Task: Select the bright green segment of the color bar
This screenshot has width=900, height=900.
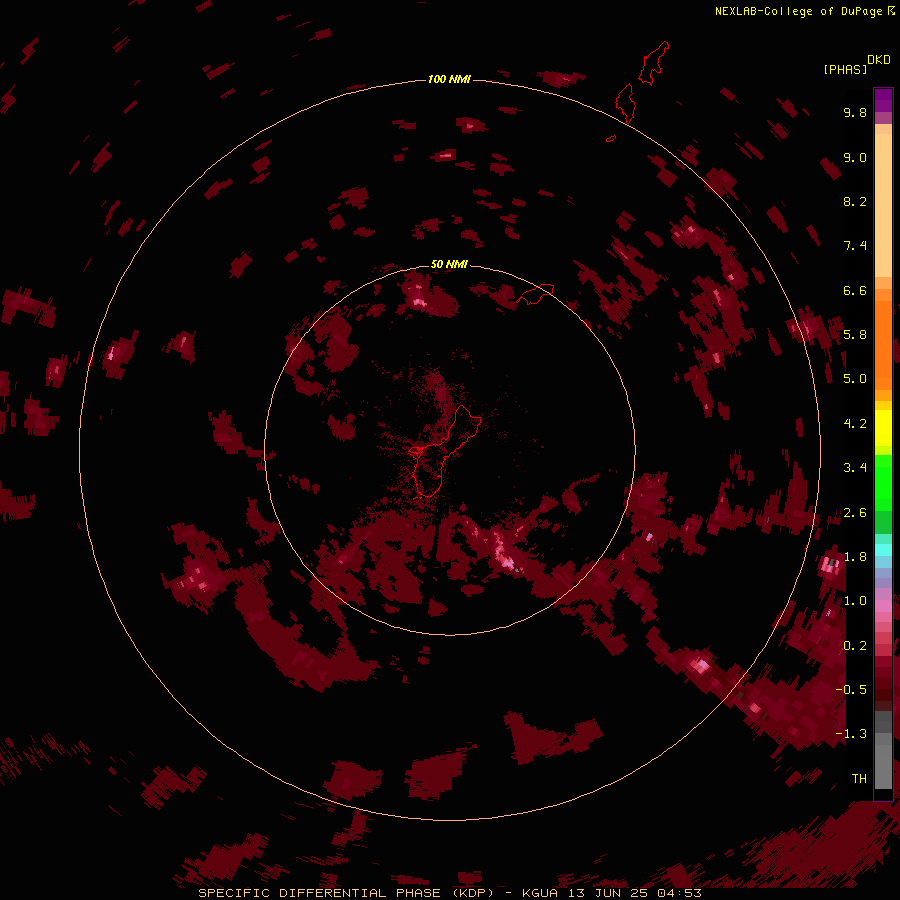Action: point(883,482)
